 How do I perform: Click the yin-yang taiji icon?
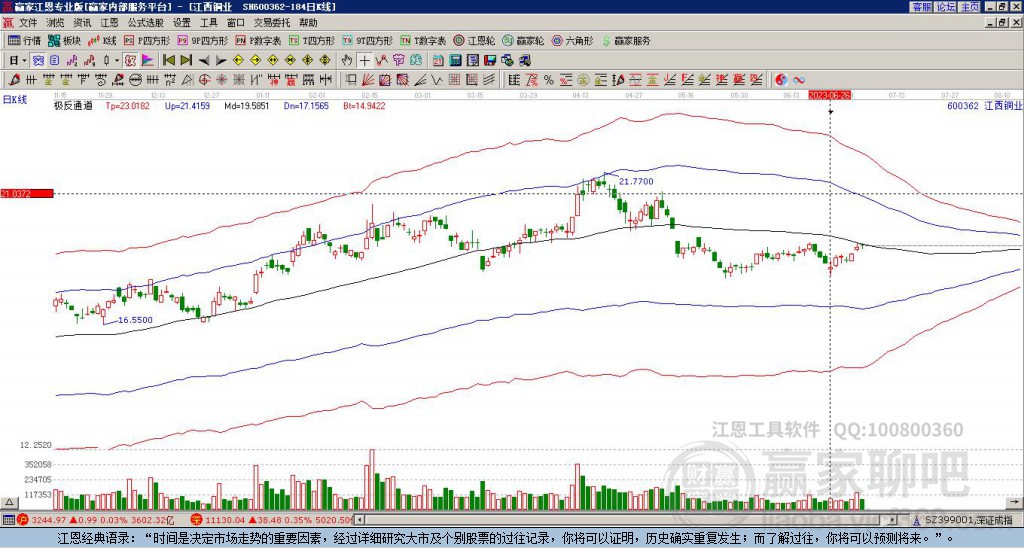pos(781,80)
